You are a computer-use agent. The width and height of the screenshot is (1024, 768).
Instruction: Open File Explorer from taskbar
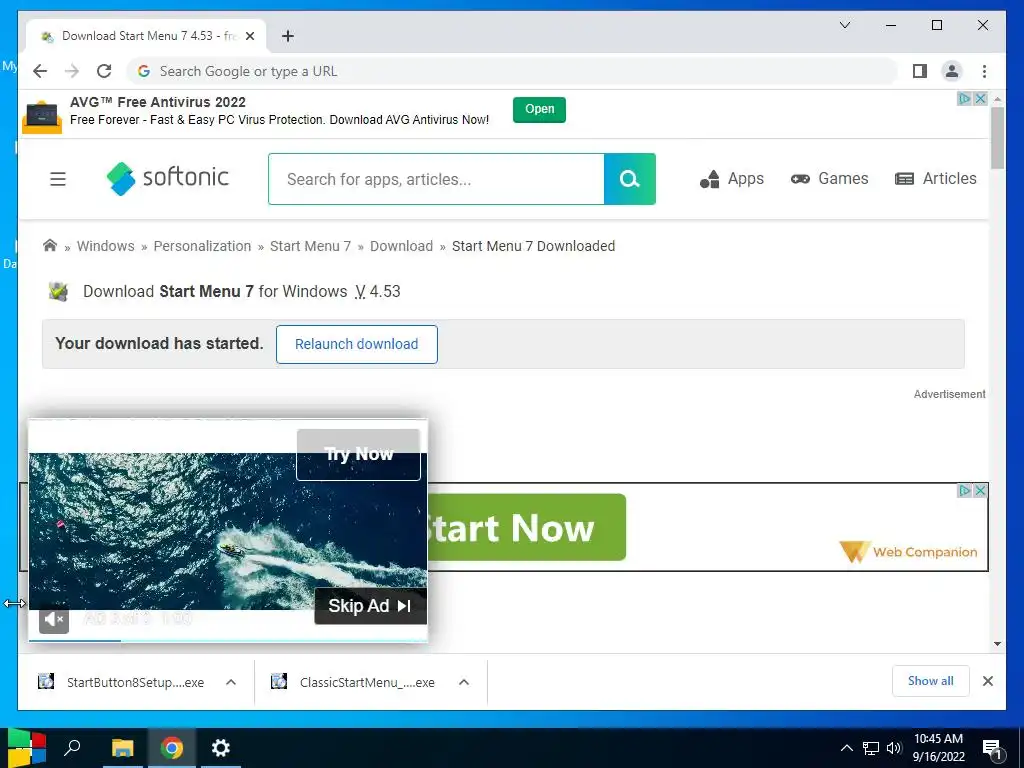tap(122, 748)
